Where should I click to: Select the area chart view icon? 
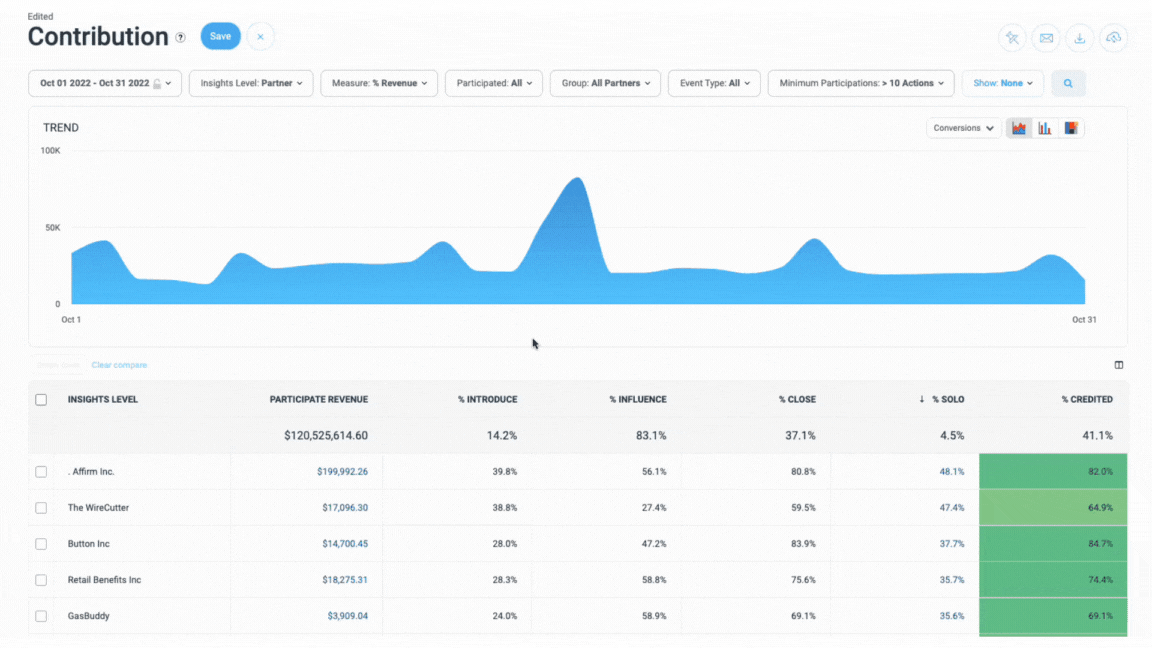pyautogui.click(x=1019, y=128)
